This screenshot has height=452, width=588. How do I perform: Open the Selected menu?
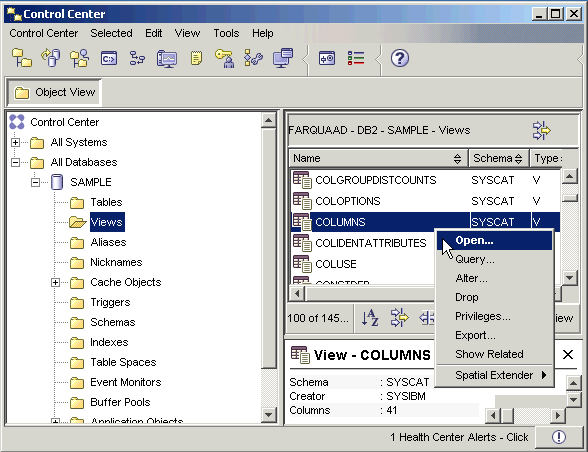tap(111, 33)
